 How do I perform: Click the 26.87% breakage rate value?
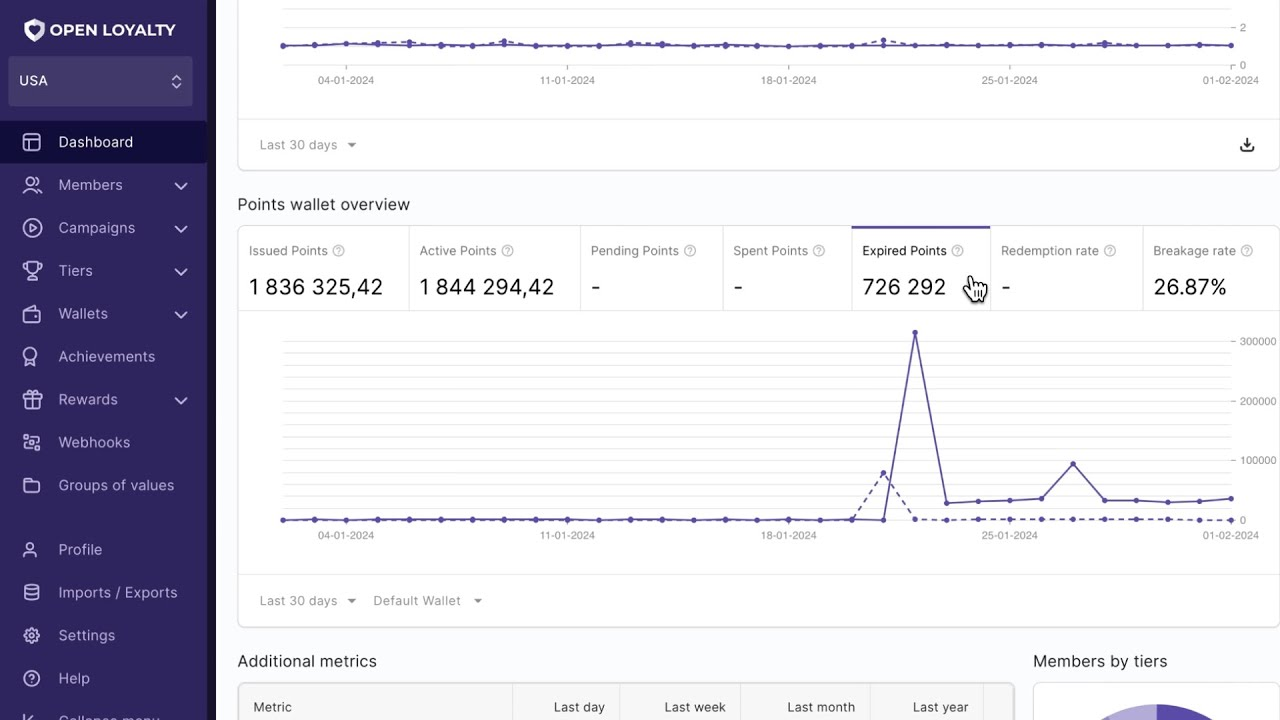[1190, 288]
